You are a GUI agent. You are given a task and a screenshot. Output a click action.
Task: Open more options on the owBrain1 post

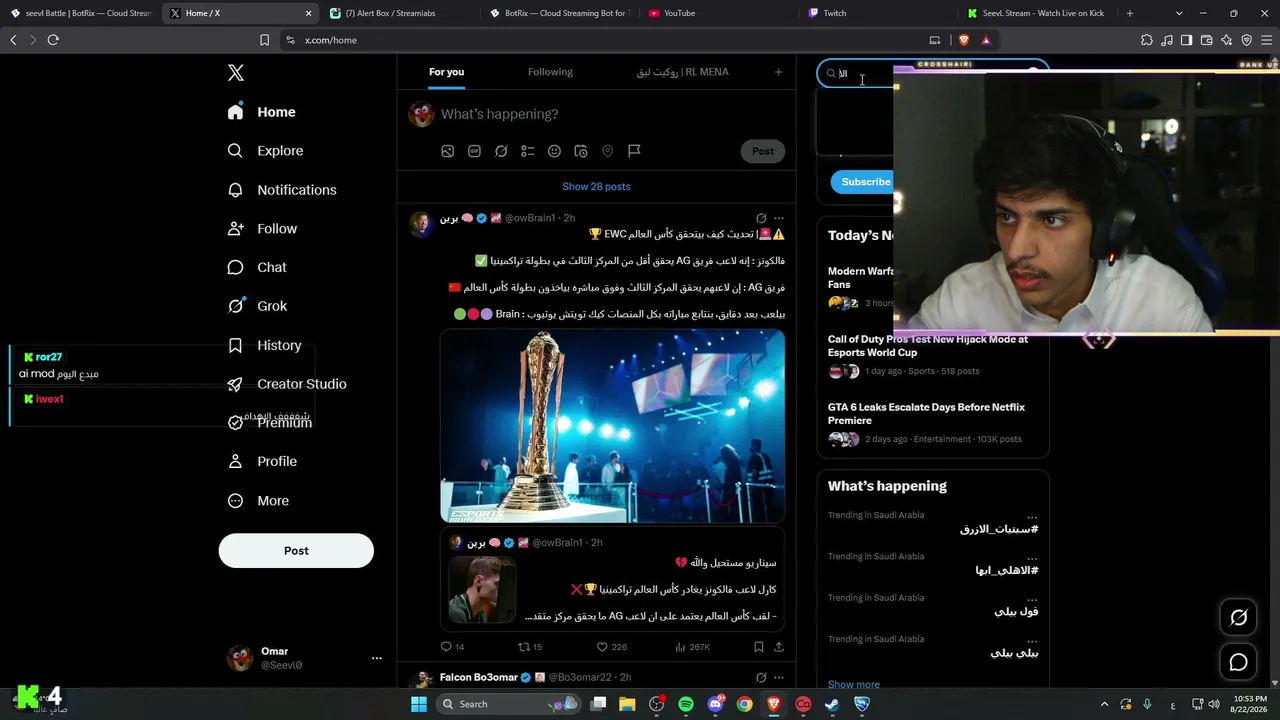(x=779, y=218)
